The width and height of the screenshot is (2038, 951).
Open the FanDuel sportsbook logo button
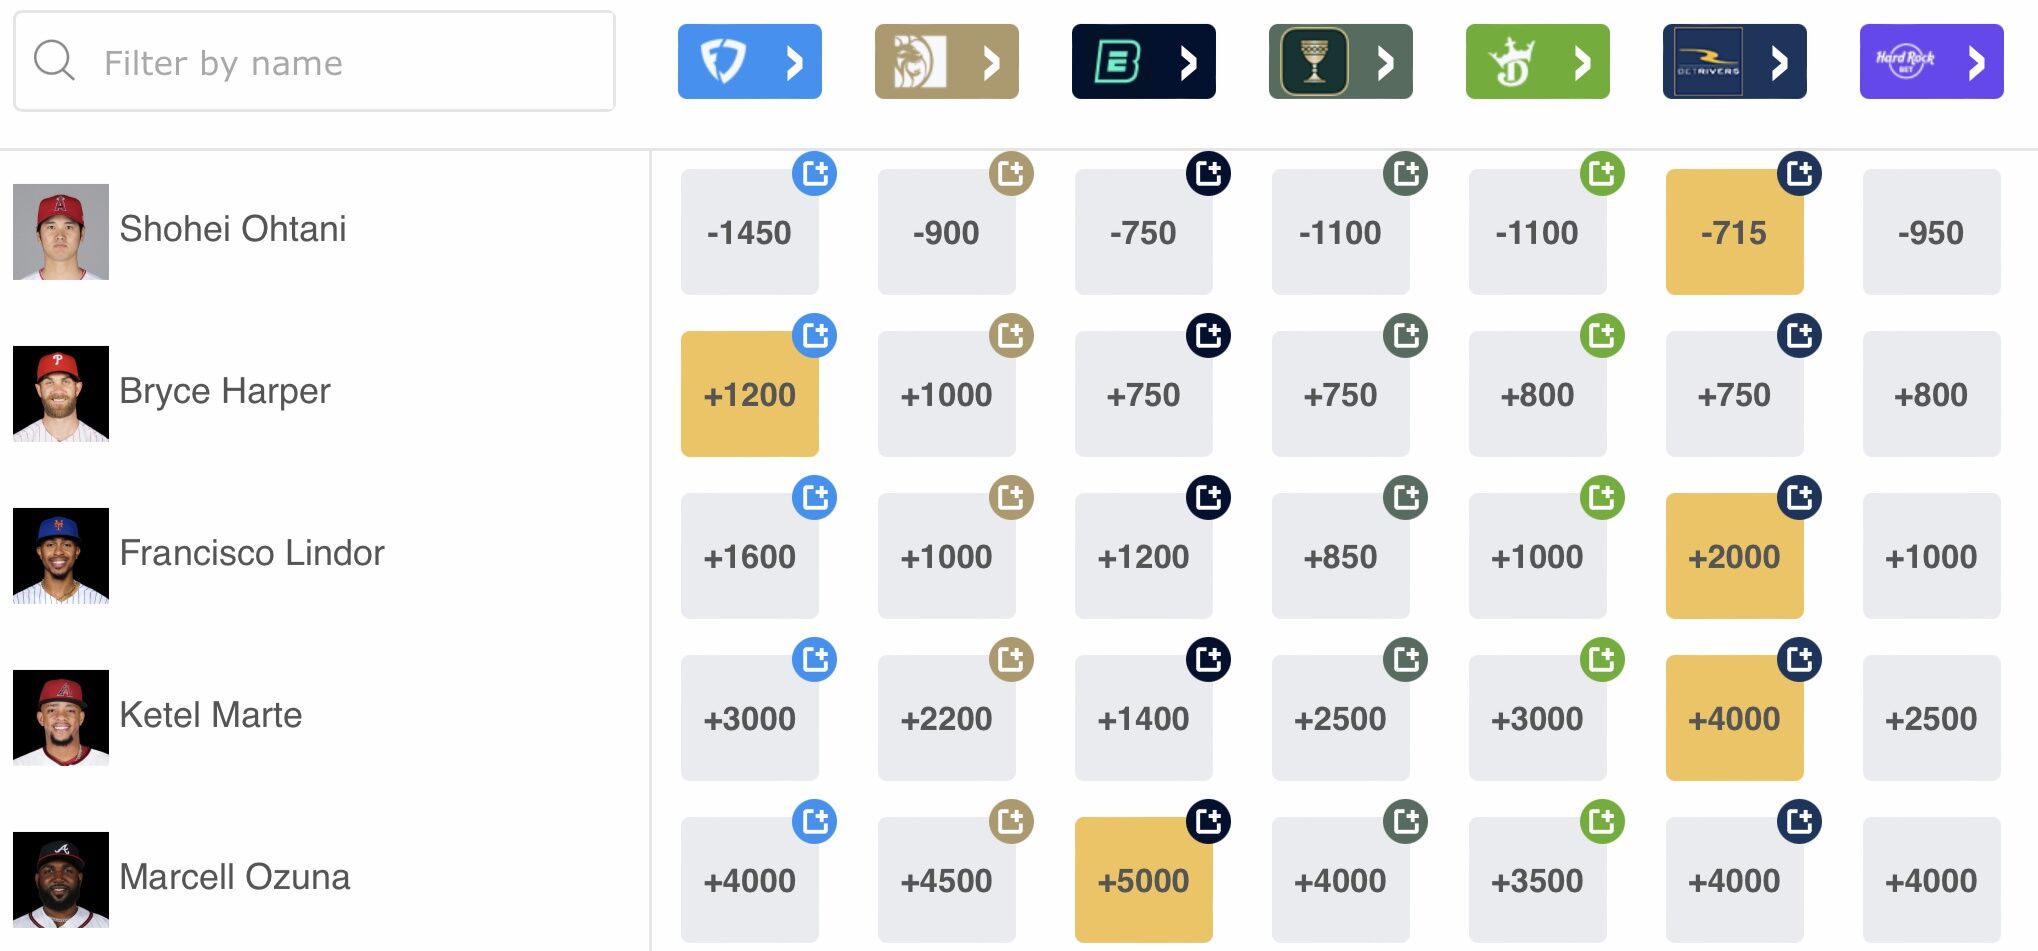pos(749,62)
